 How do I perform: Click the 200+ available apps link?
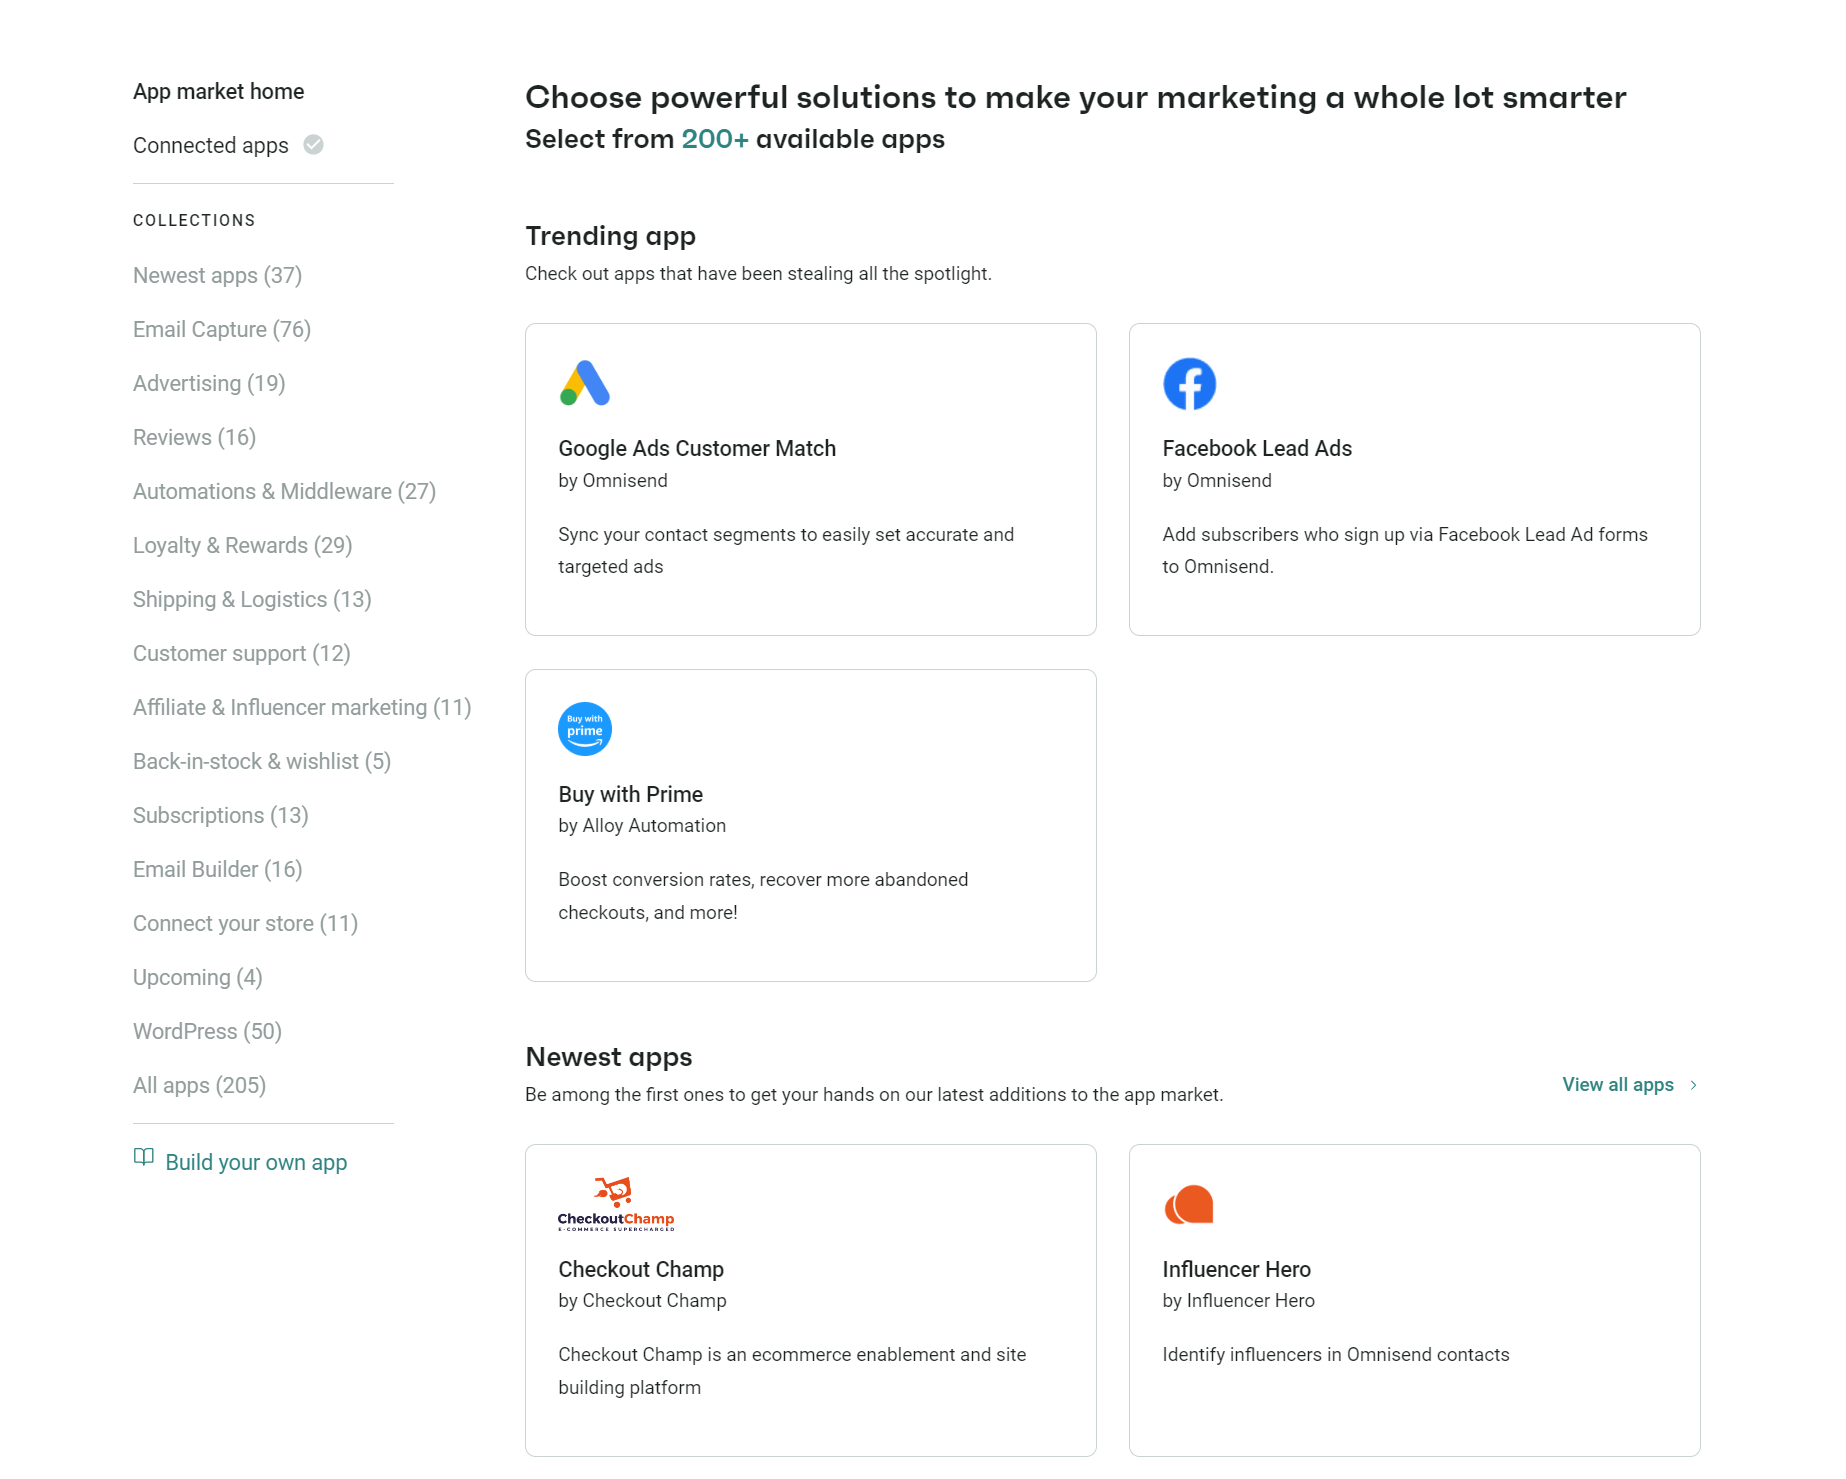(x=715, y=139)
